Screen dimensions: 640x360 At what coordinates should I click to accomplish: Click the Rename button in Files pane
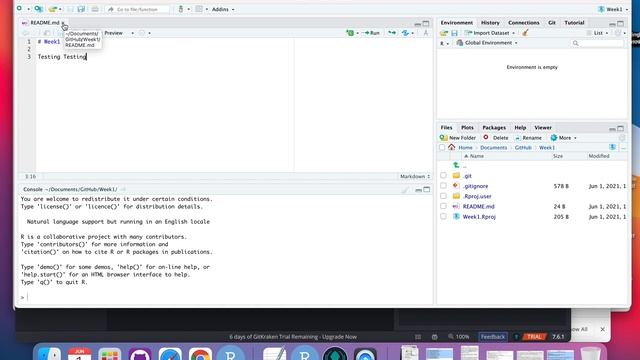tap(528, 138)
